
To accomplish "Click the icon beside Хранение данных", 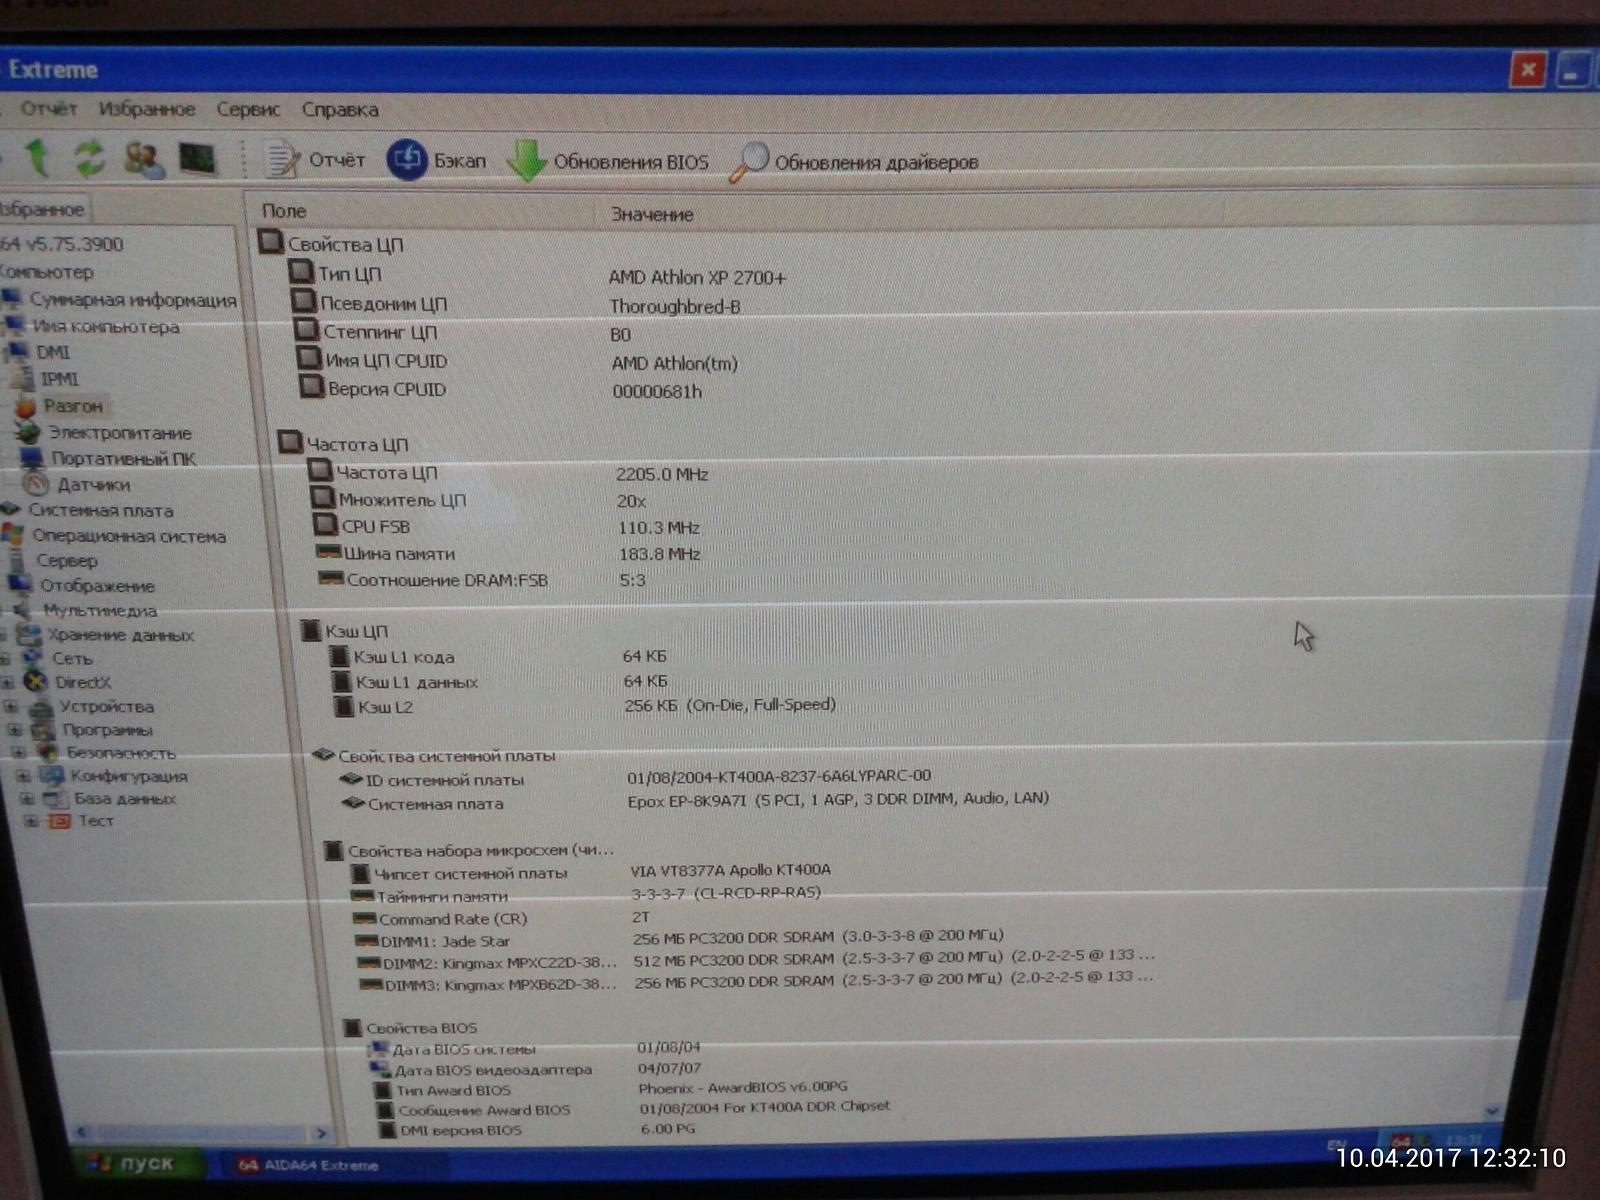I will [29, 634].
